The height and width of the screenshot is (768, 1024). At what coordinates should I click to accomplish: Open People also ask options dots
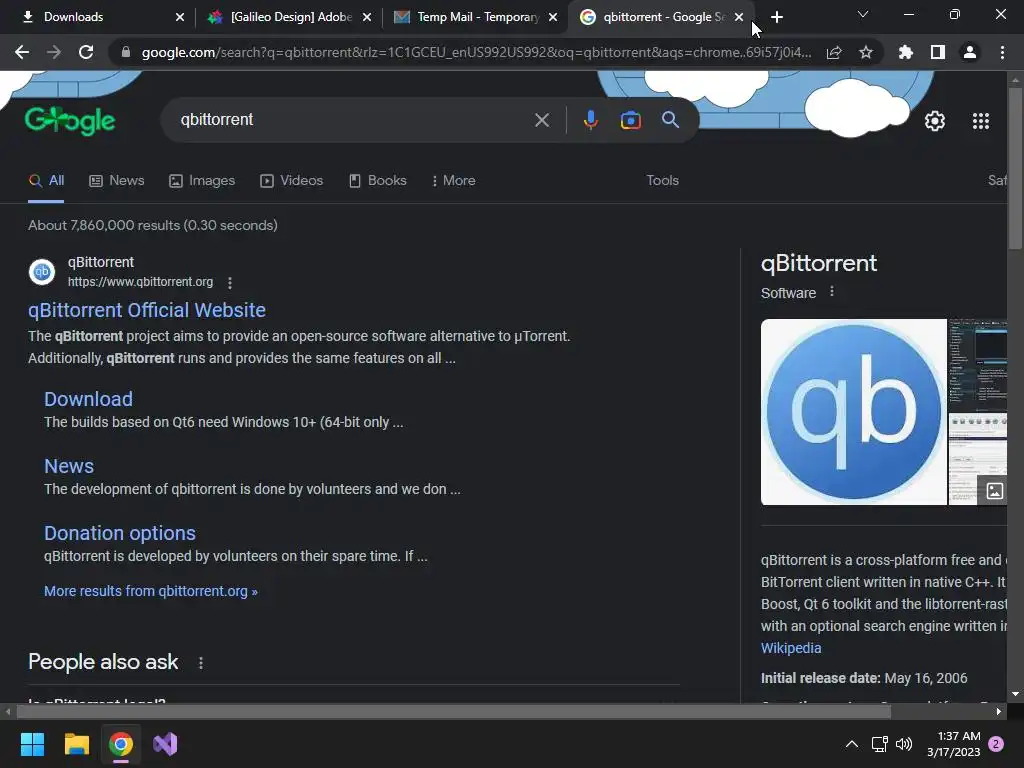[200, 663]
